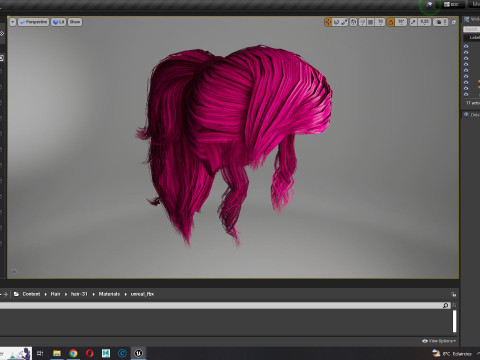
Task: Toggle surface snapping in viewport toolbar
Action: (x=363, y=22)
